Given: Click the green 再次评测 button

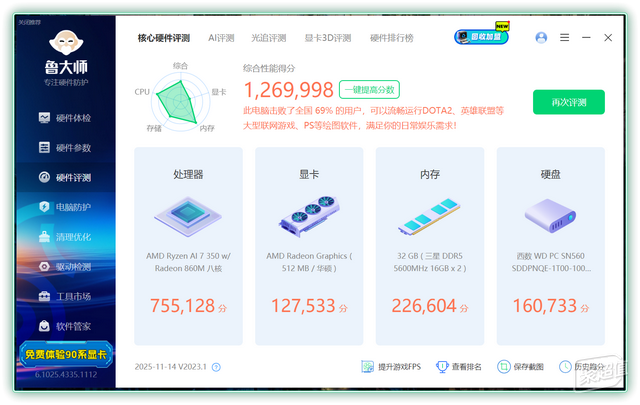Looking at the screenshot, I should [x=568, y=102].
